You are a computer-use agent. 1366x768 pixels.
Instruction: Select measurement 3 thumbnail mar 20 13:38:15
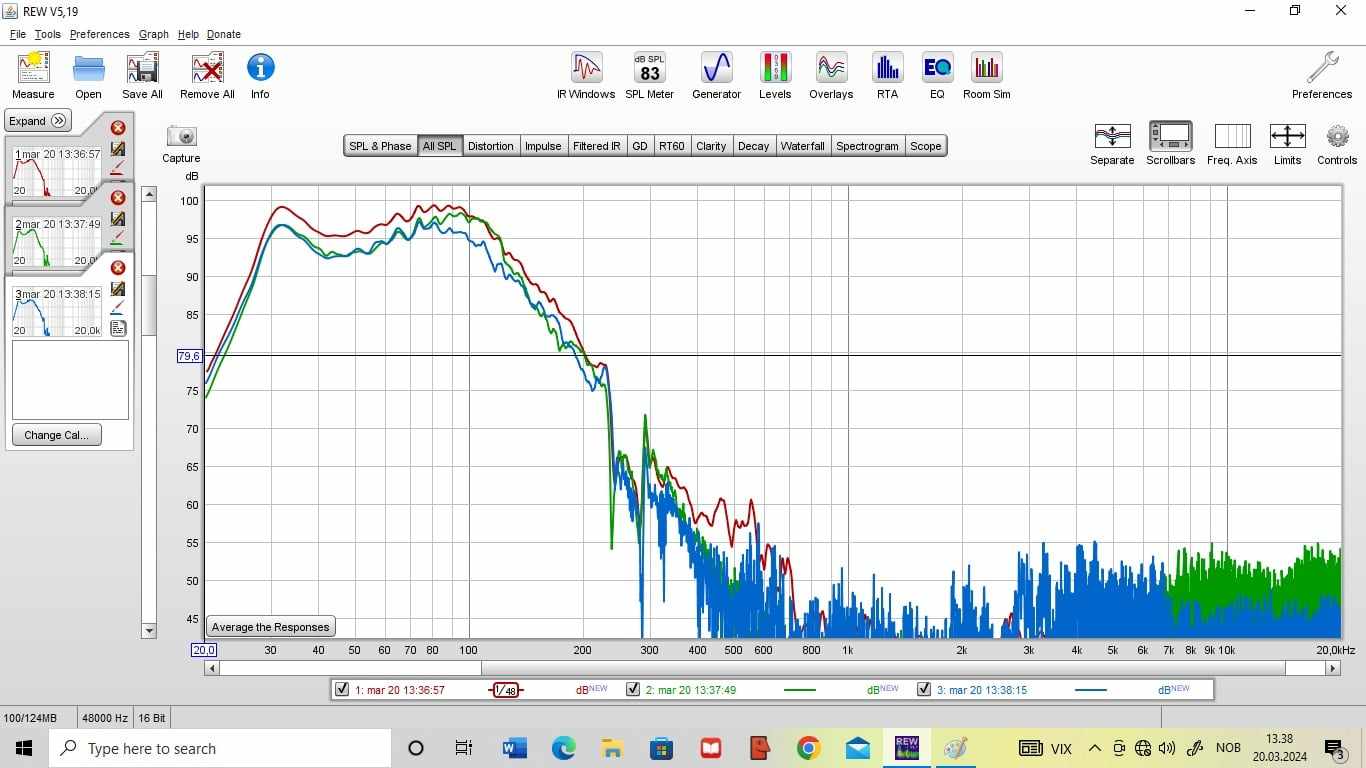(x=57, y=310)
